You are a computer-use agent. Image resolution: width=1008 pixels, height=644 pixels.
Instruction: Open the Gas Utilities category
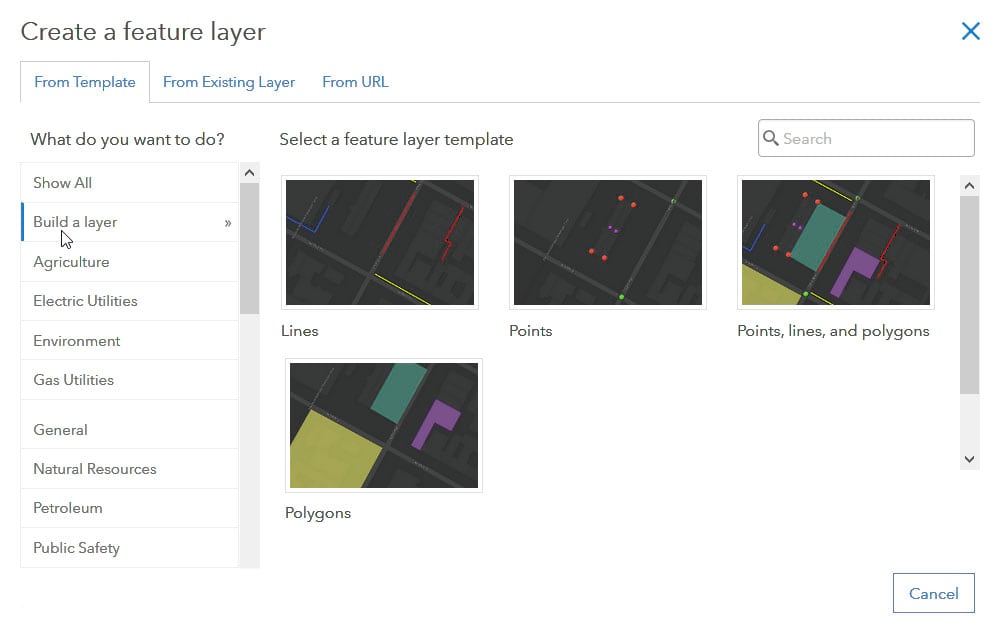click(x=130, y=380)
